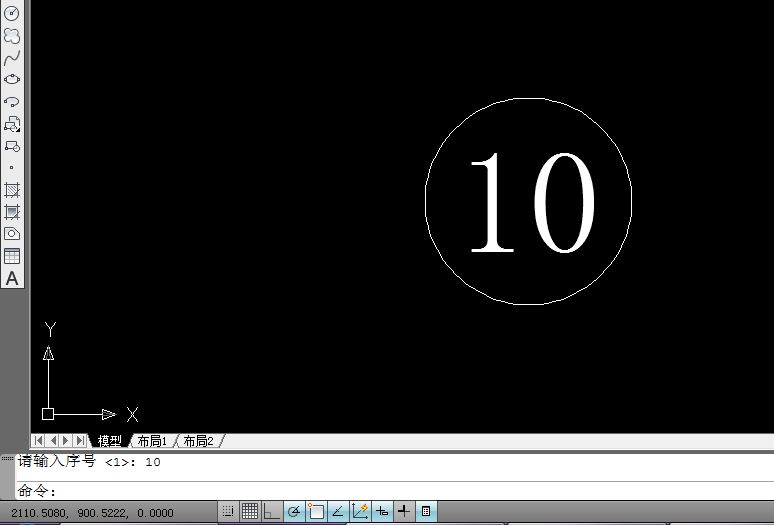Toggle Object Snap in status bar
The image size is (774, 525).
[x=316, y=512]
